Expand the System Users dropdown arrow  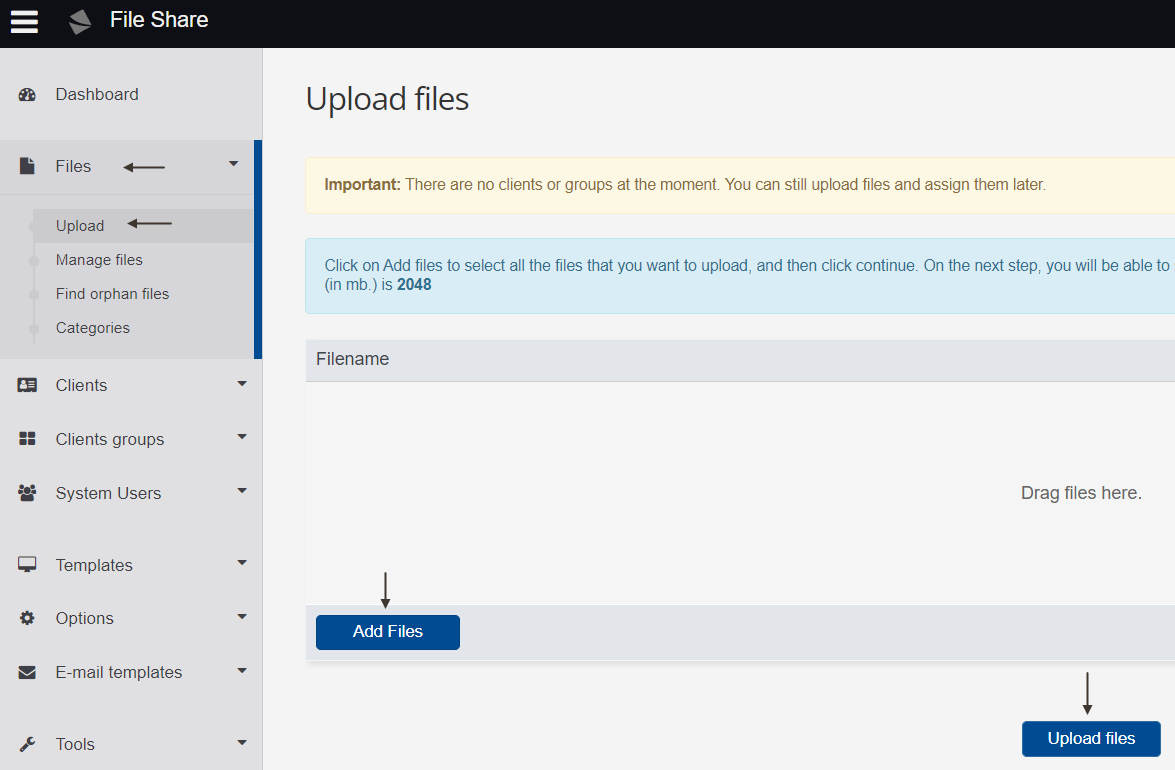pos(241,491)
